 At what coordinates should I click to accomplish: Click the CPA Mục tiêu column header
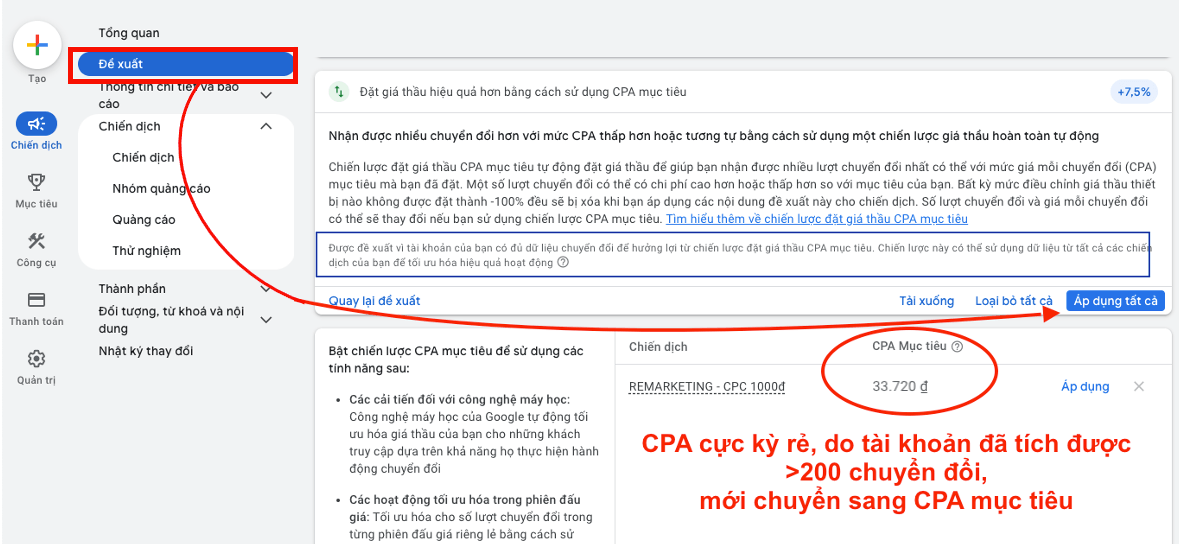[910, 347]
